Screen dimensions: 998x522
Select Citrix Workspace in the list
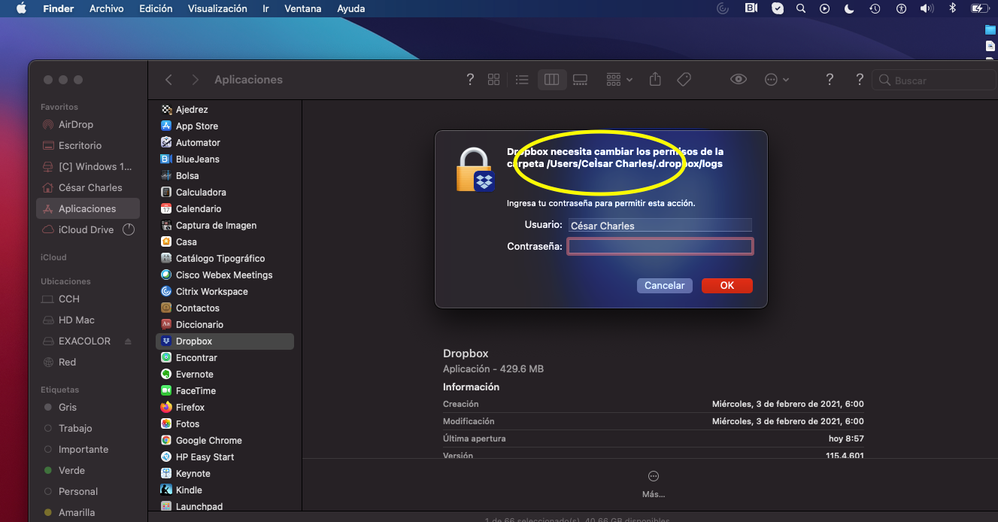pyautogui.click(x=225, y=292)
